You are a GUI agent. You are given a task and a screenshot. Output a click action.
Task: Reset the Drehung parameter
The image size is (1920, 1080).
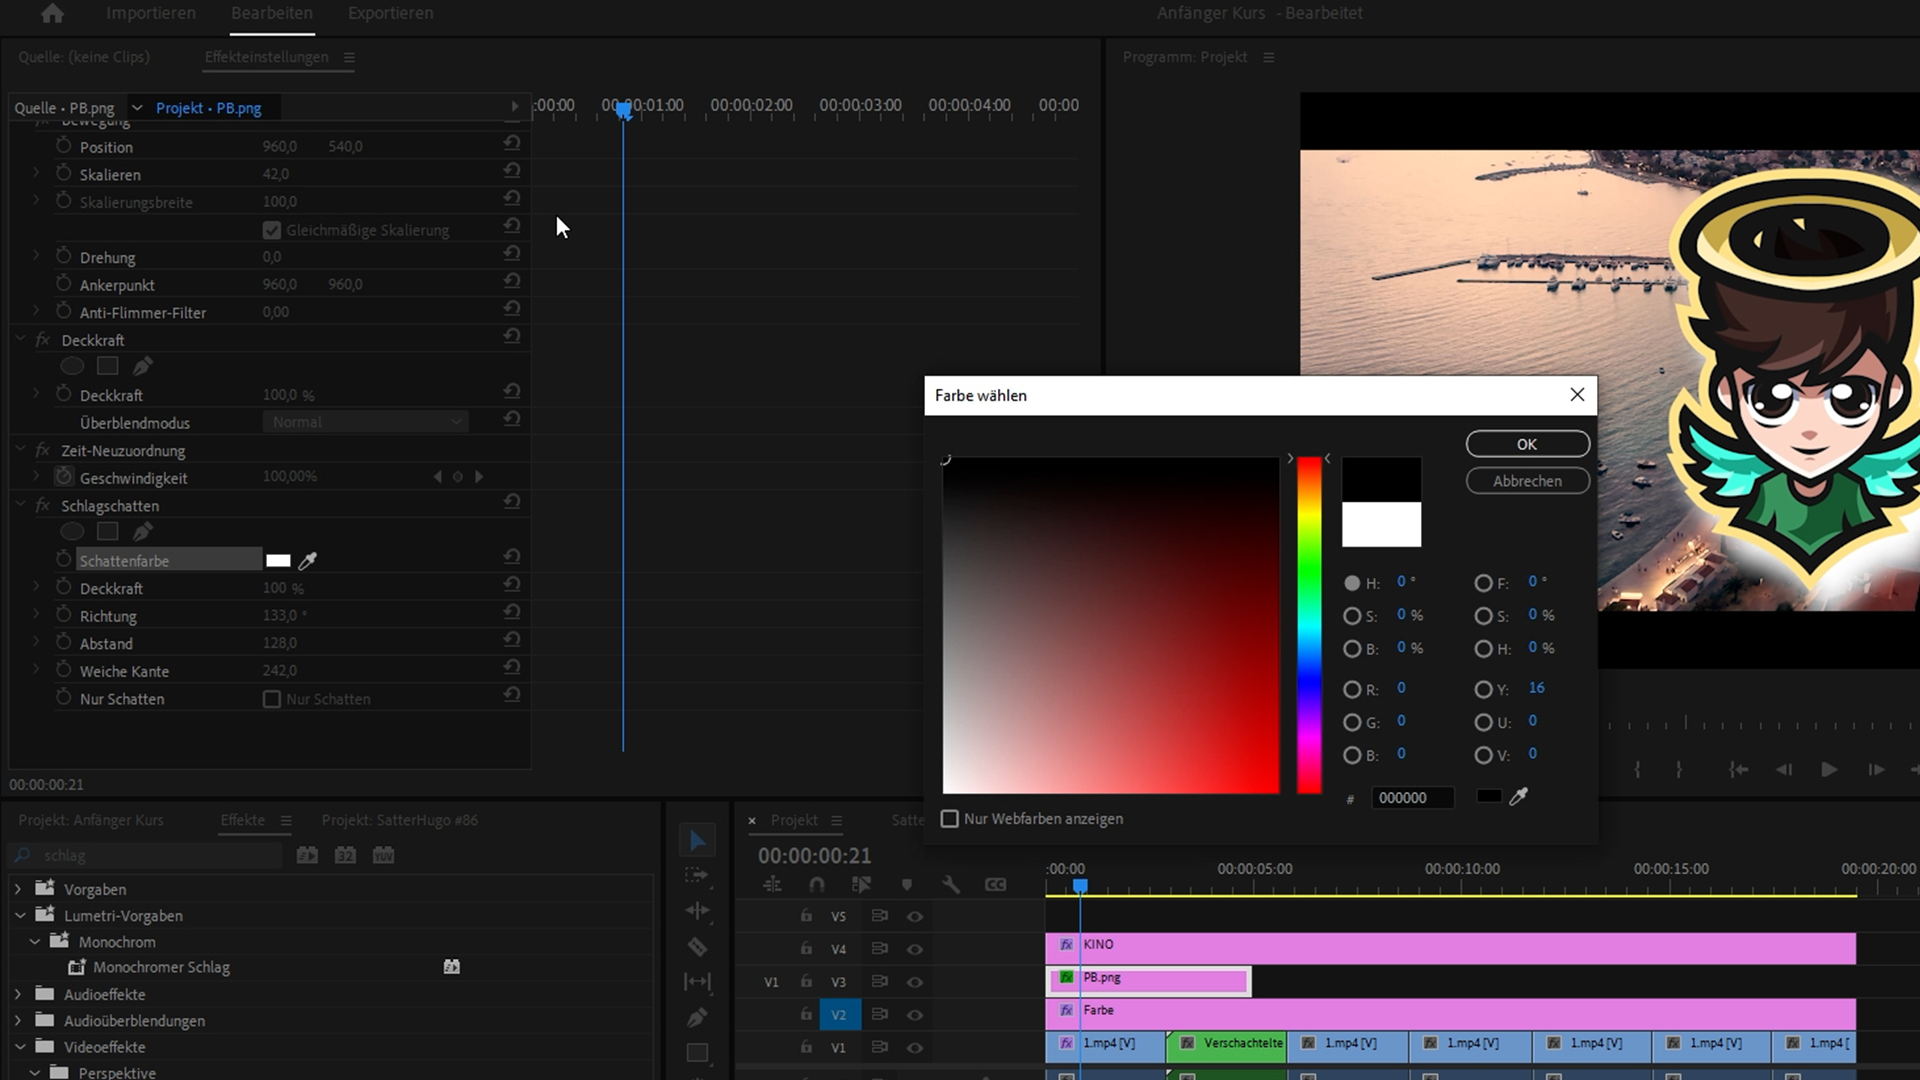point(512,254)
